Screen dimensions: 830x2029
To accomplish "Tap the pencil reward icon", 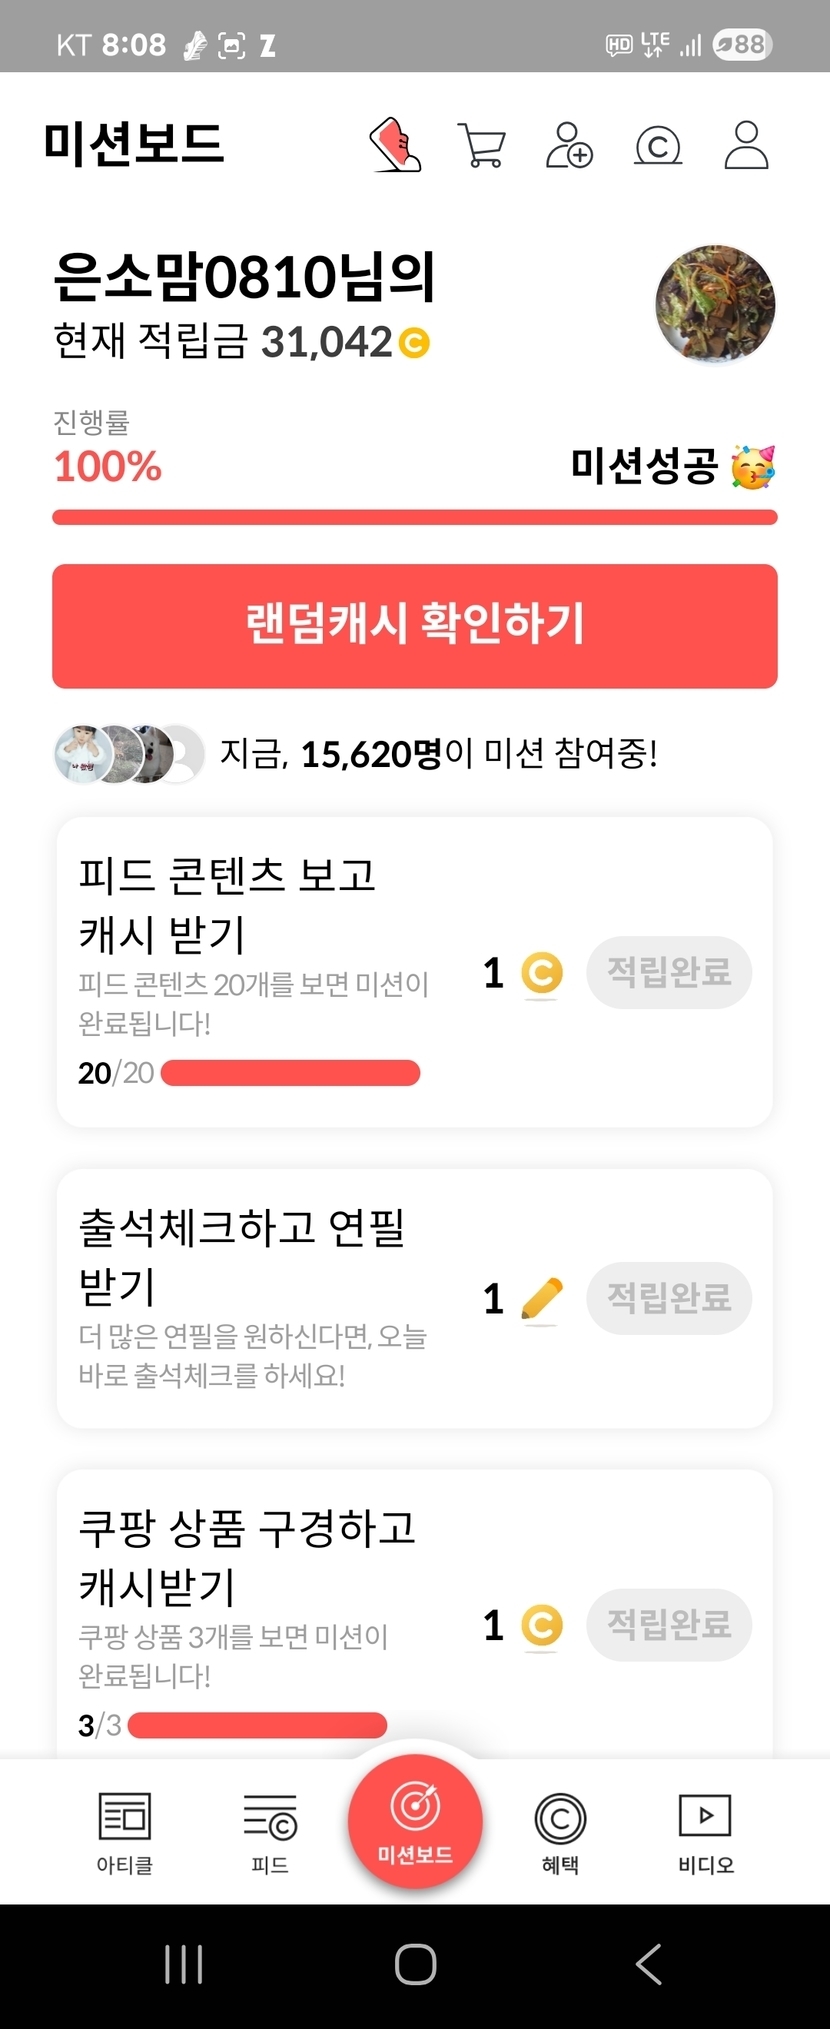I will pyautogui.click(x=542, y=1299).
